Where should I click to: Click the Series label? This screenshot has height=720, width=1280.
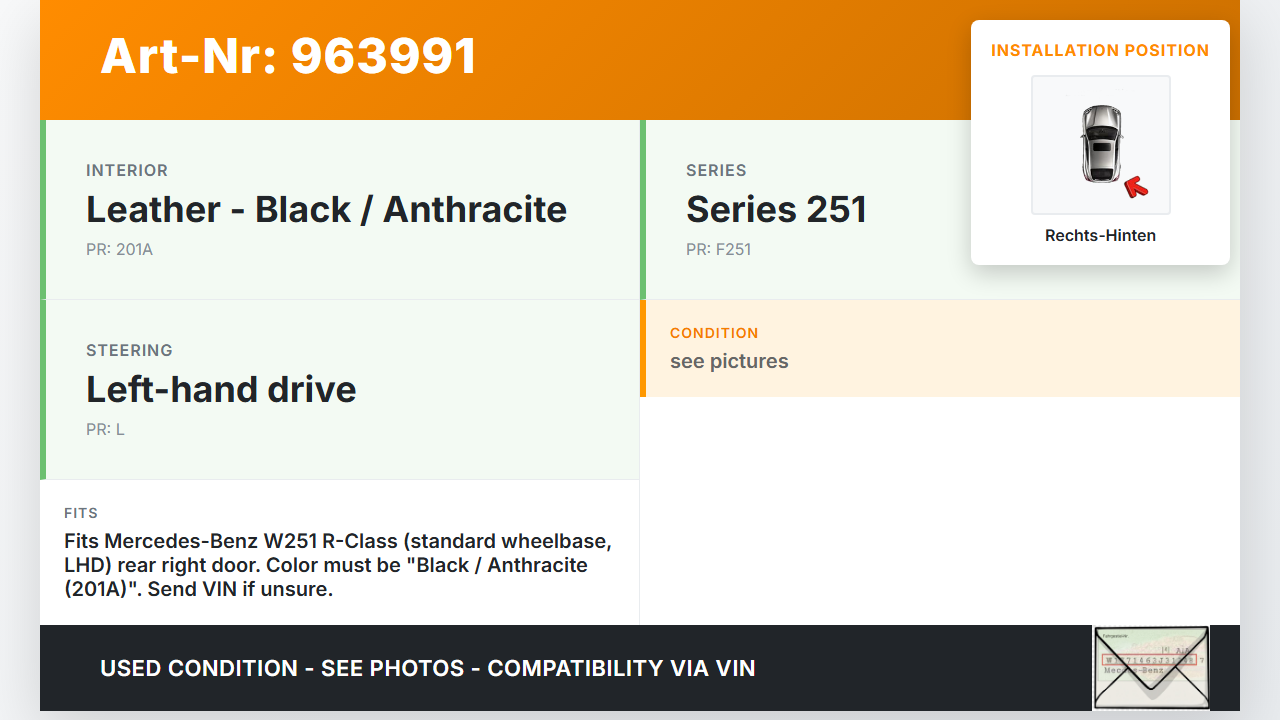click(x=716, y=171)
